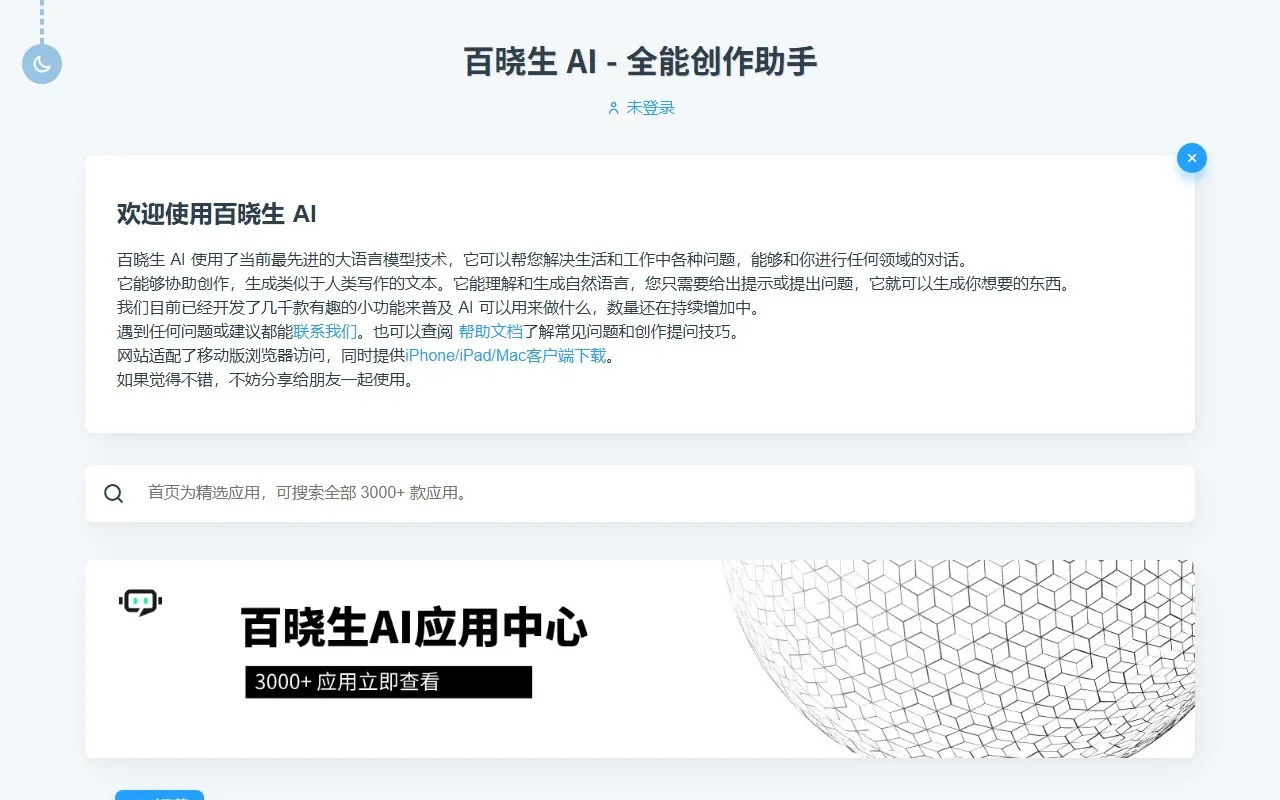1280x800 pixels.
Task: Click the person icon beside 未登录
Action: click(612, 108)
